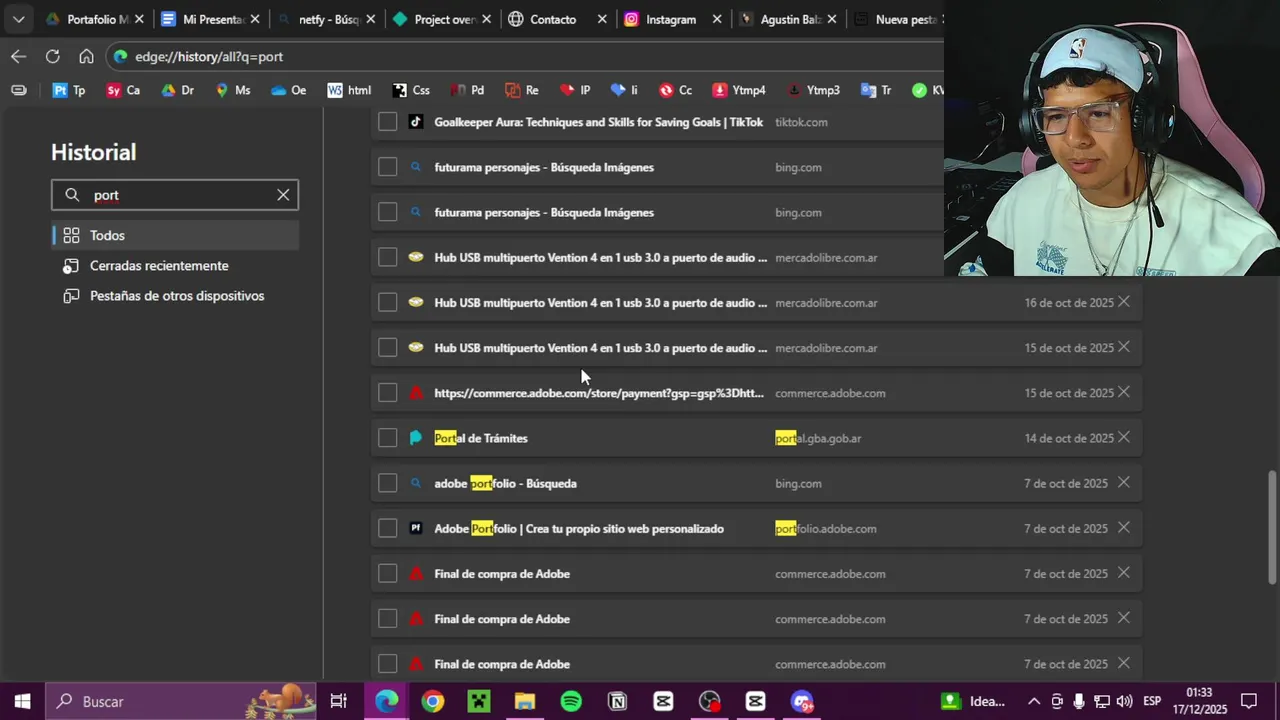1280x720 pixels.
Task: Click the history page vertical scrollbar thumb
Action: tap(1273, 527)
